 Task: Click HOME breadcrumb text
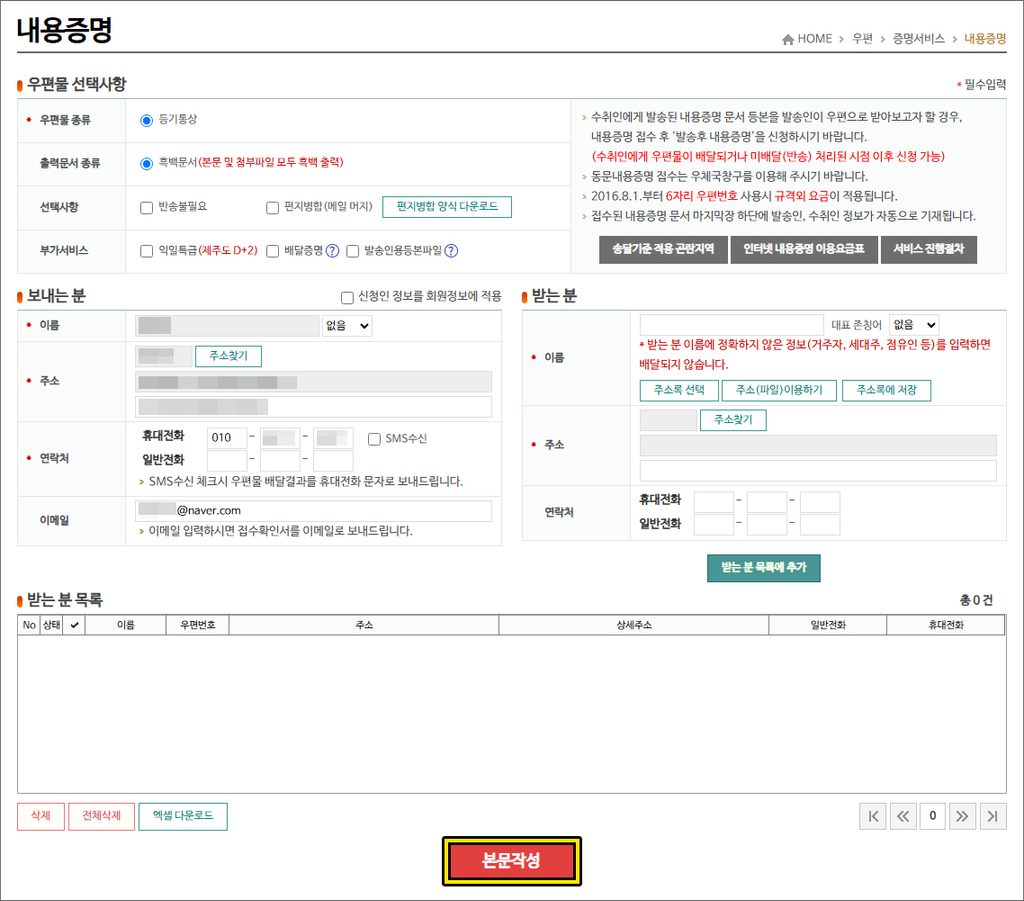click(x=814, y=39)
